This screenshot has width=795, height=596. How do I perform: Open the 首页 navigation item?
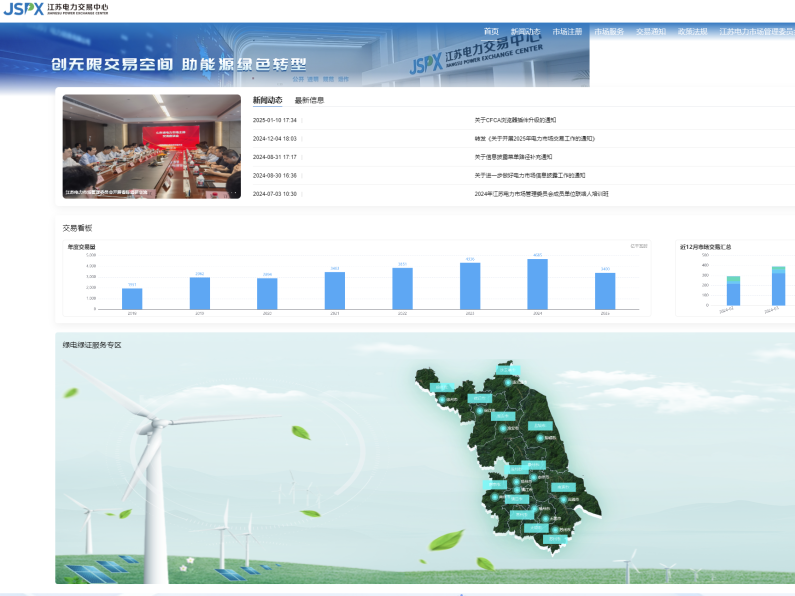click(491, 32)
